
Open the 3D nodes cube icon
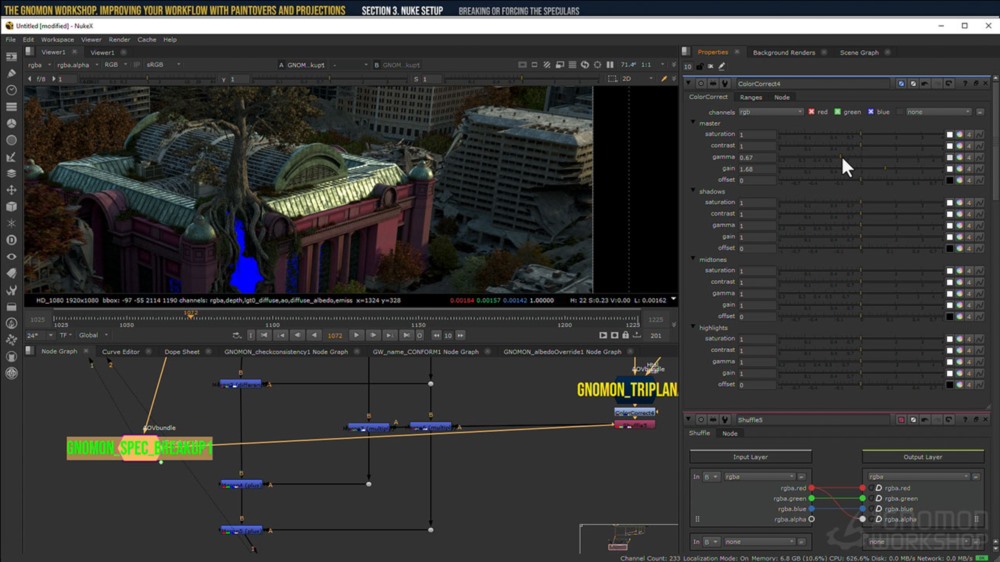pyautogui.click(x=11, y=207)
